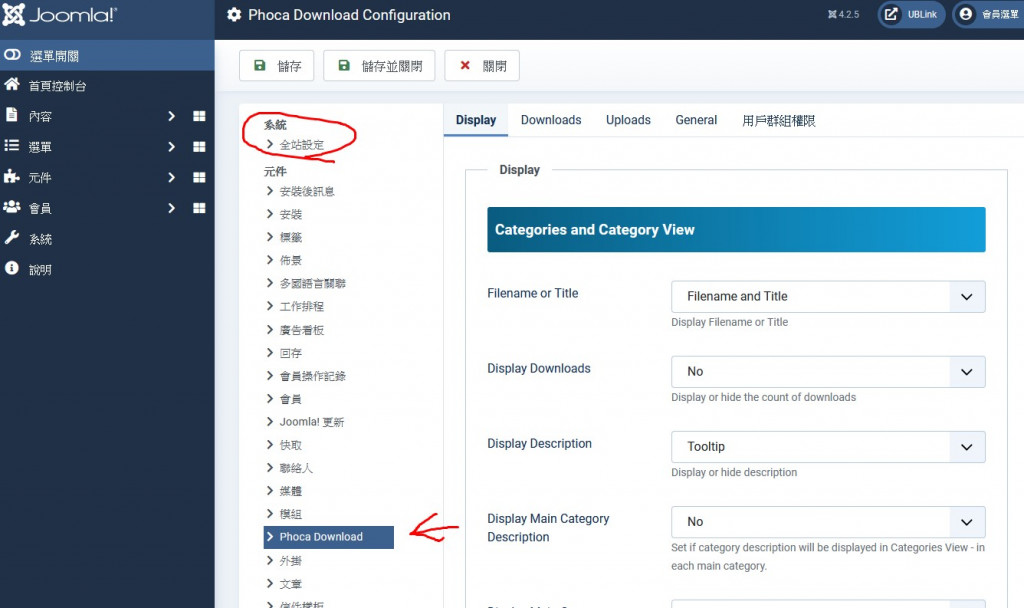This screenshot has height=608, width=1024.
Task: Open 全站設定 global configuration link
Action: tap(301, 145)
